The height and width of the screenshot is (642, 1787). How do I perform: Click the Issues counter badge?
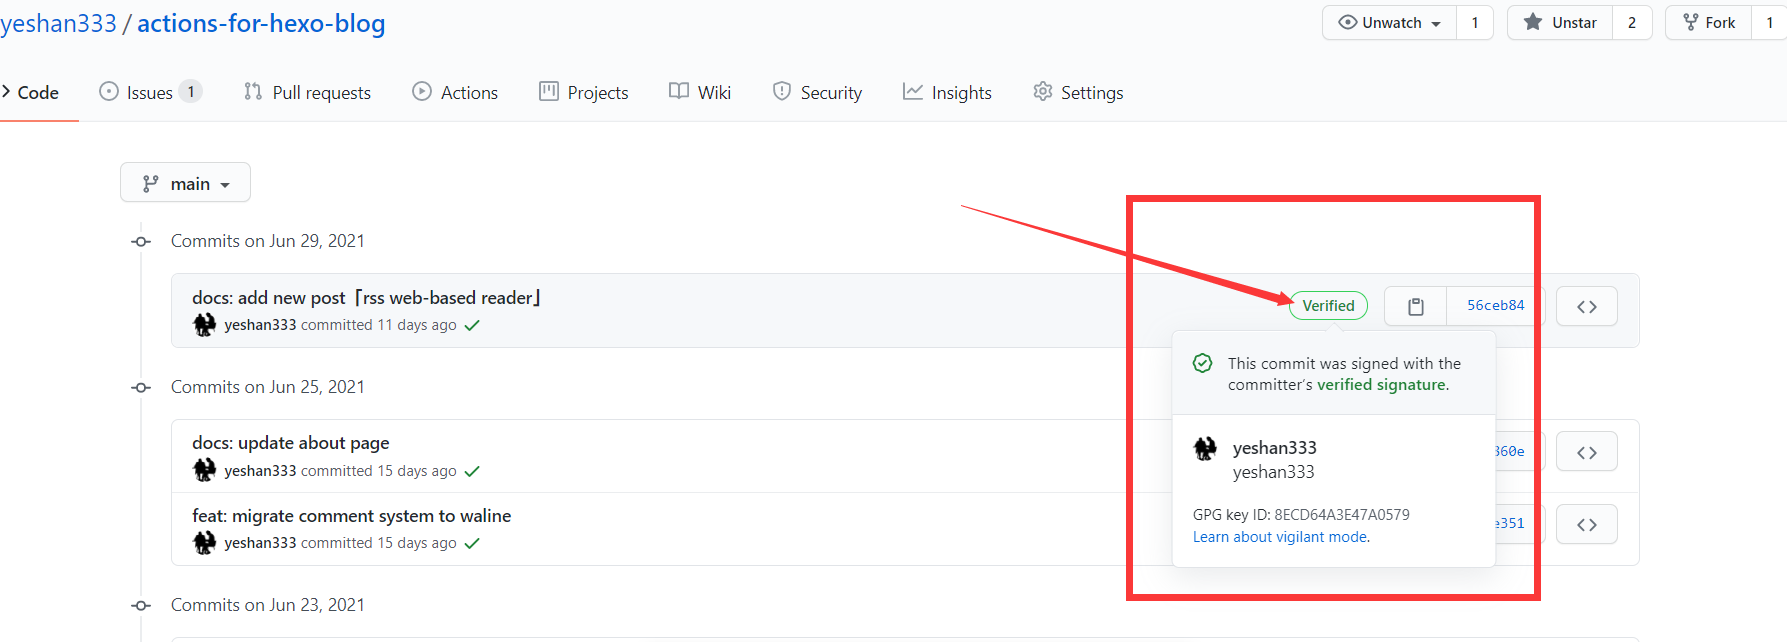tap(191, 92)
